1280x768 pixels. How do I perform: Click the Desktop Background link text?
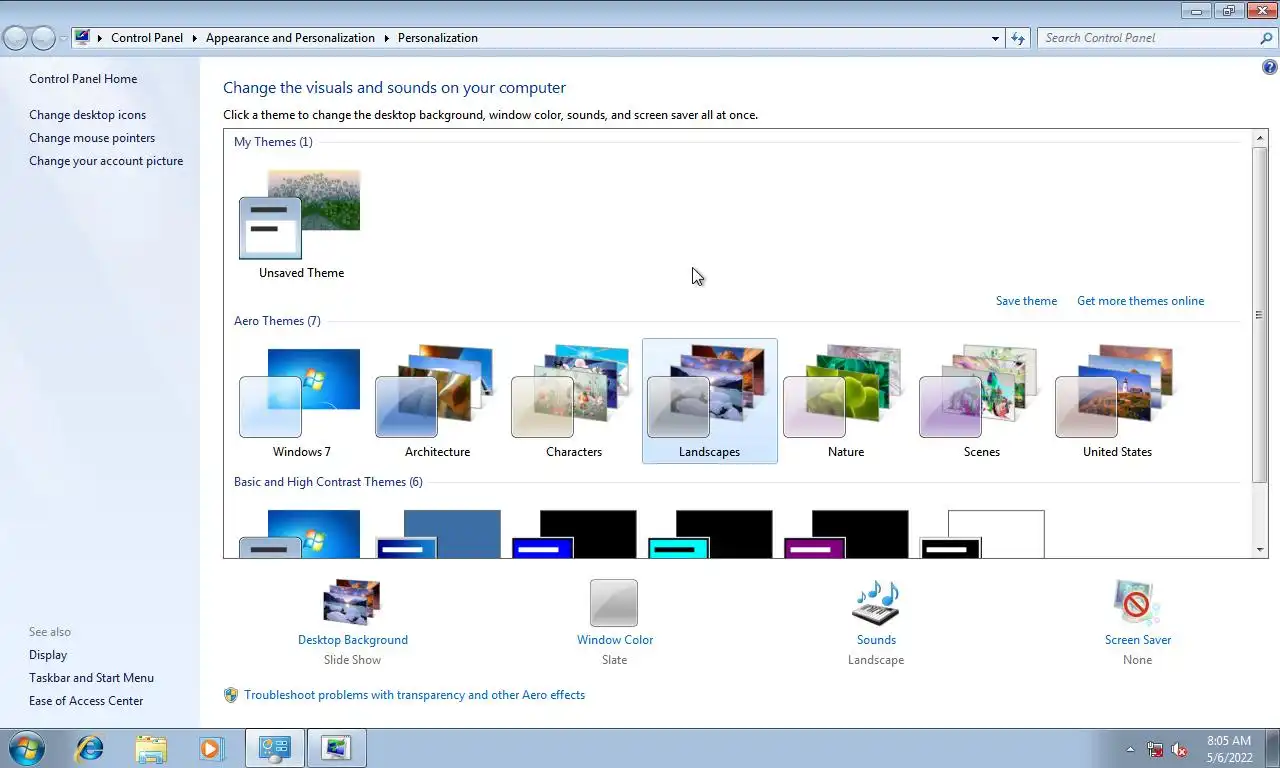pos(353,640)
